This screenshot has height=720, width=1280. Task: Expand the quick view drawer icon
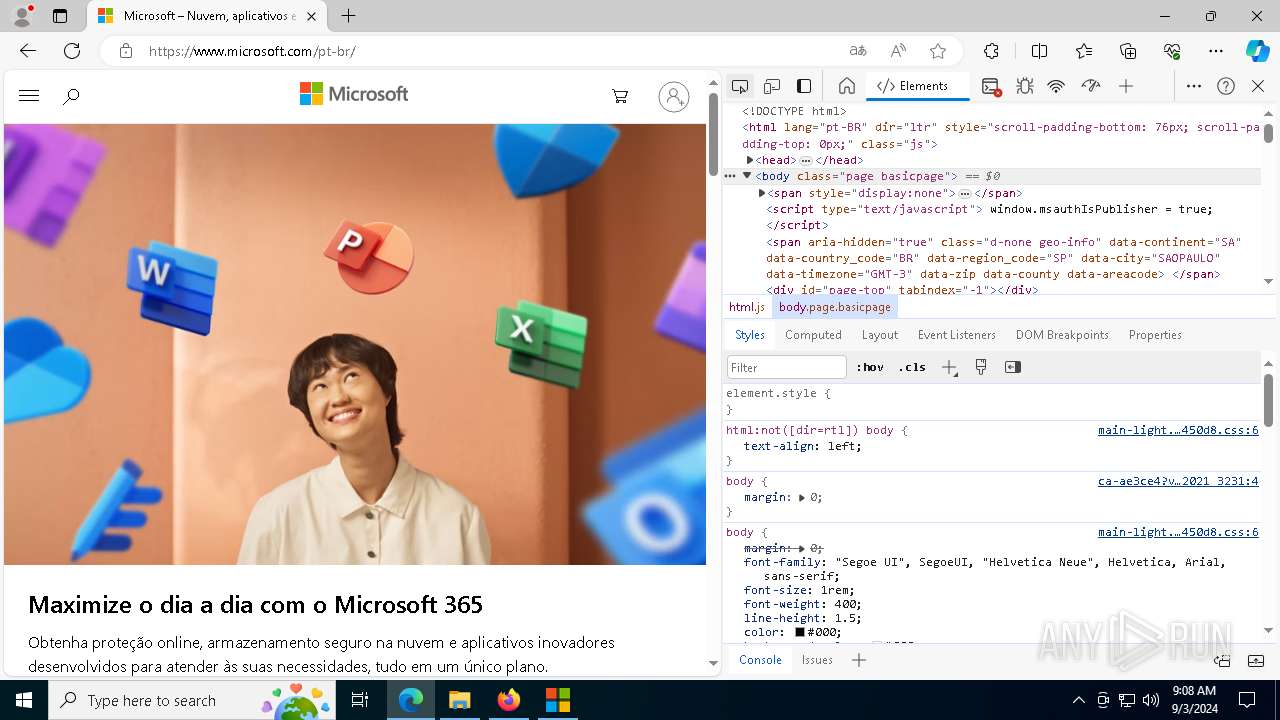pyautogui.click(x=1256, y=660)
